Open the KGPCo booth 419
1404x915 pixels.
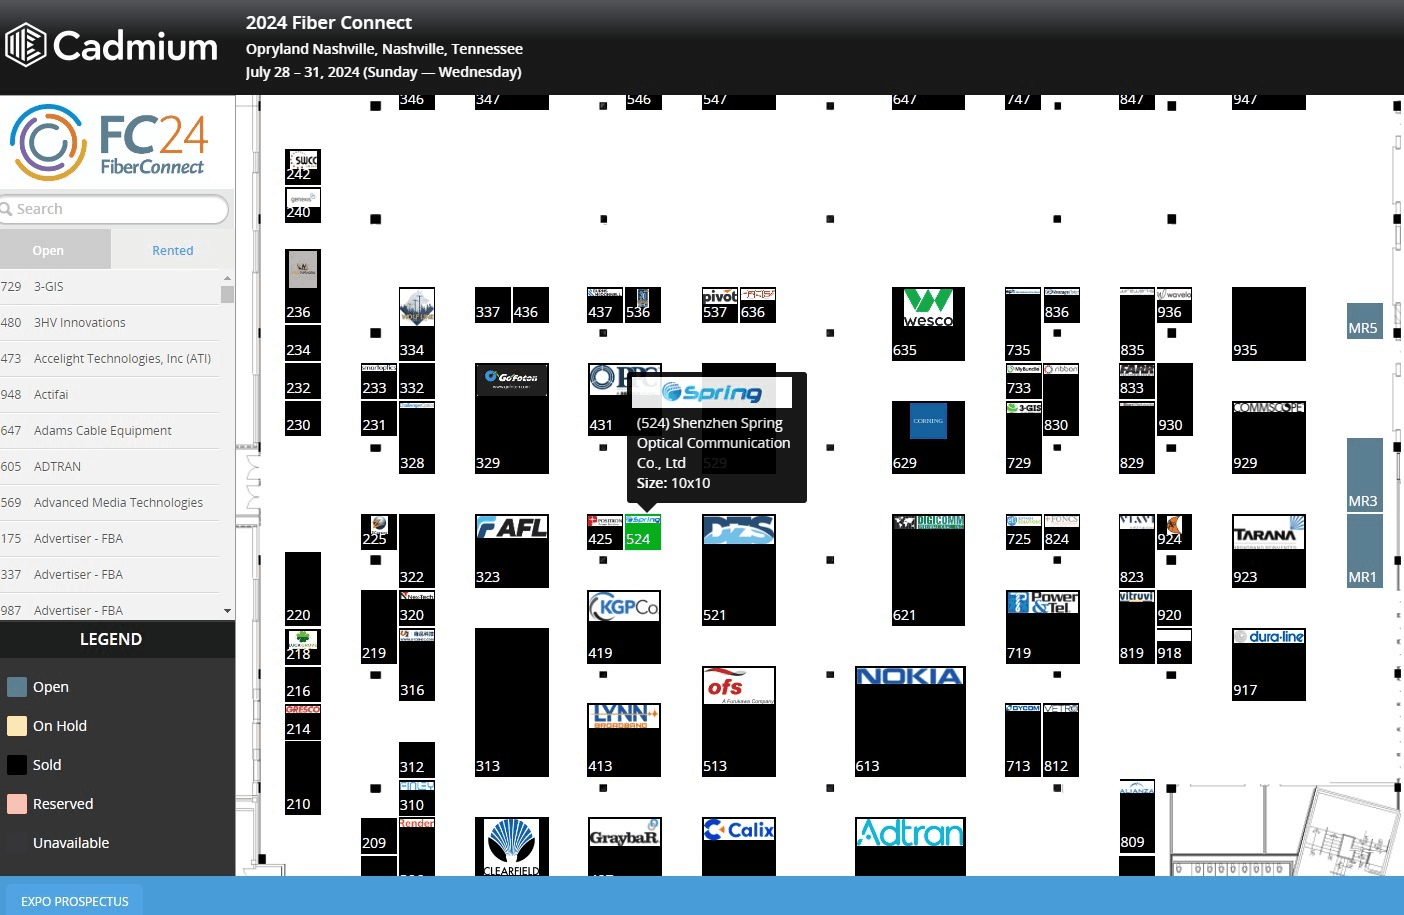pos(624,627)
